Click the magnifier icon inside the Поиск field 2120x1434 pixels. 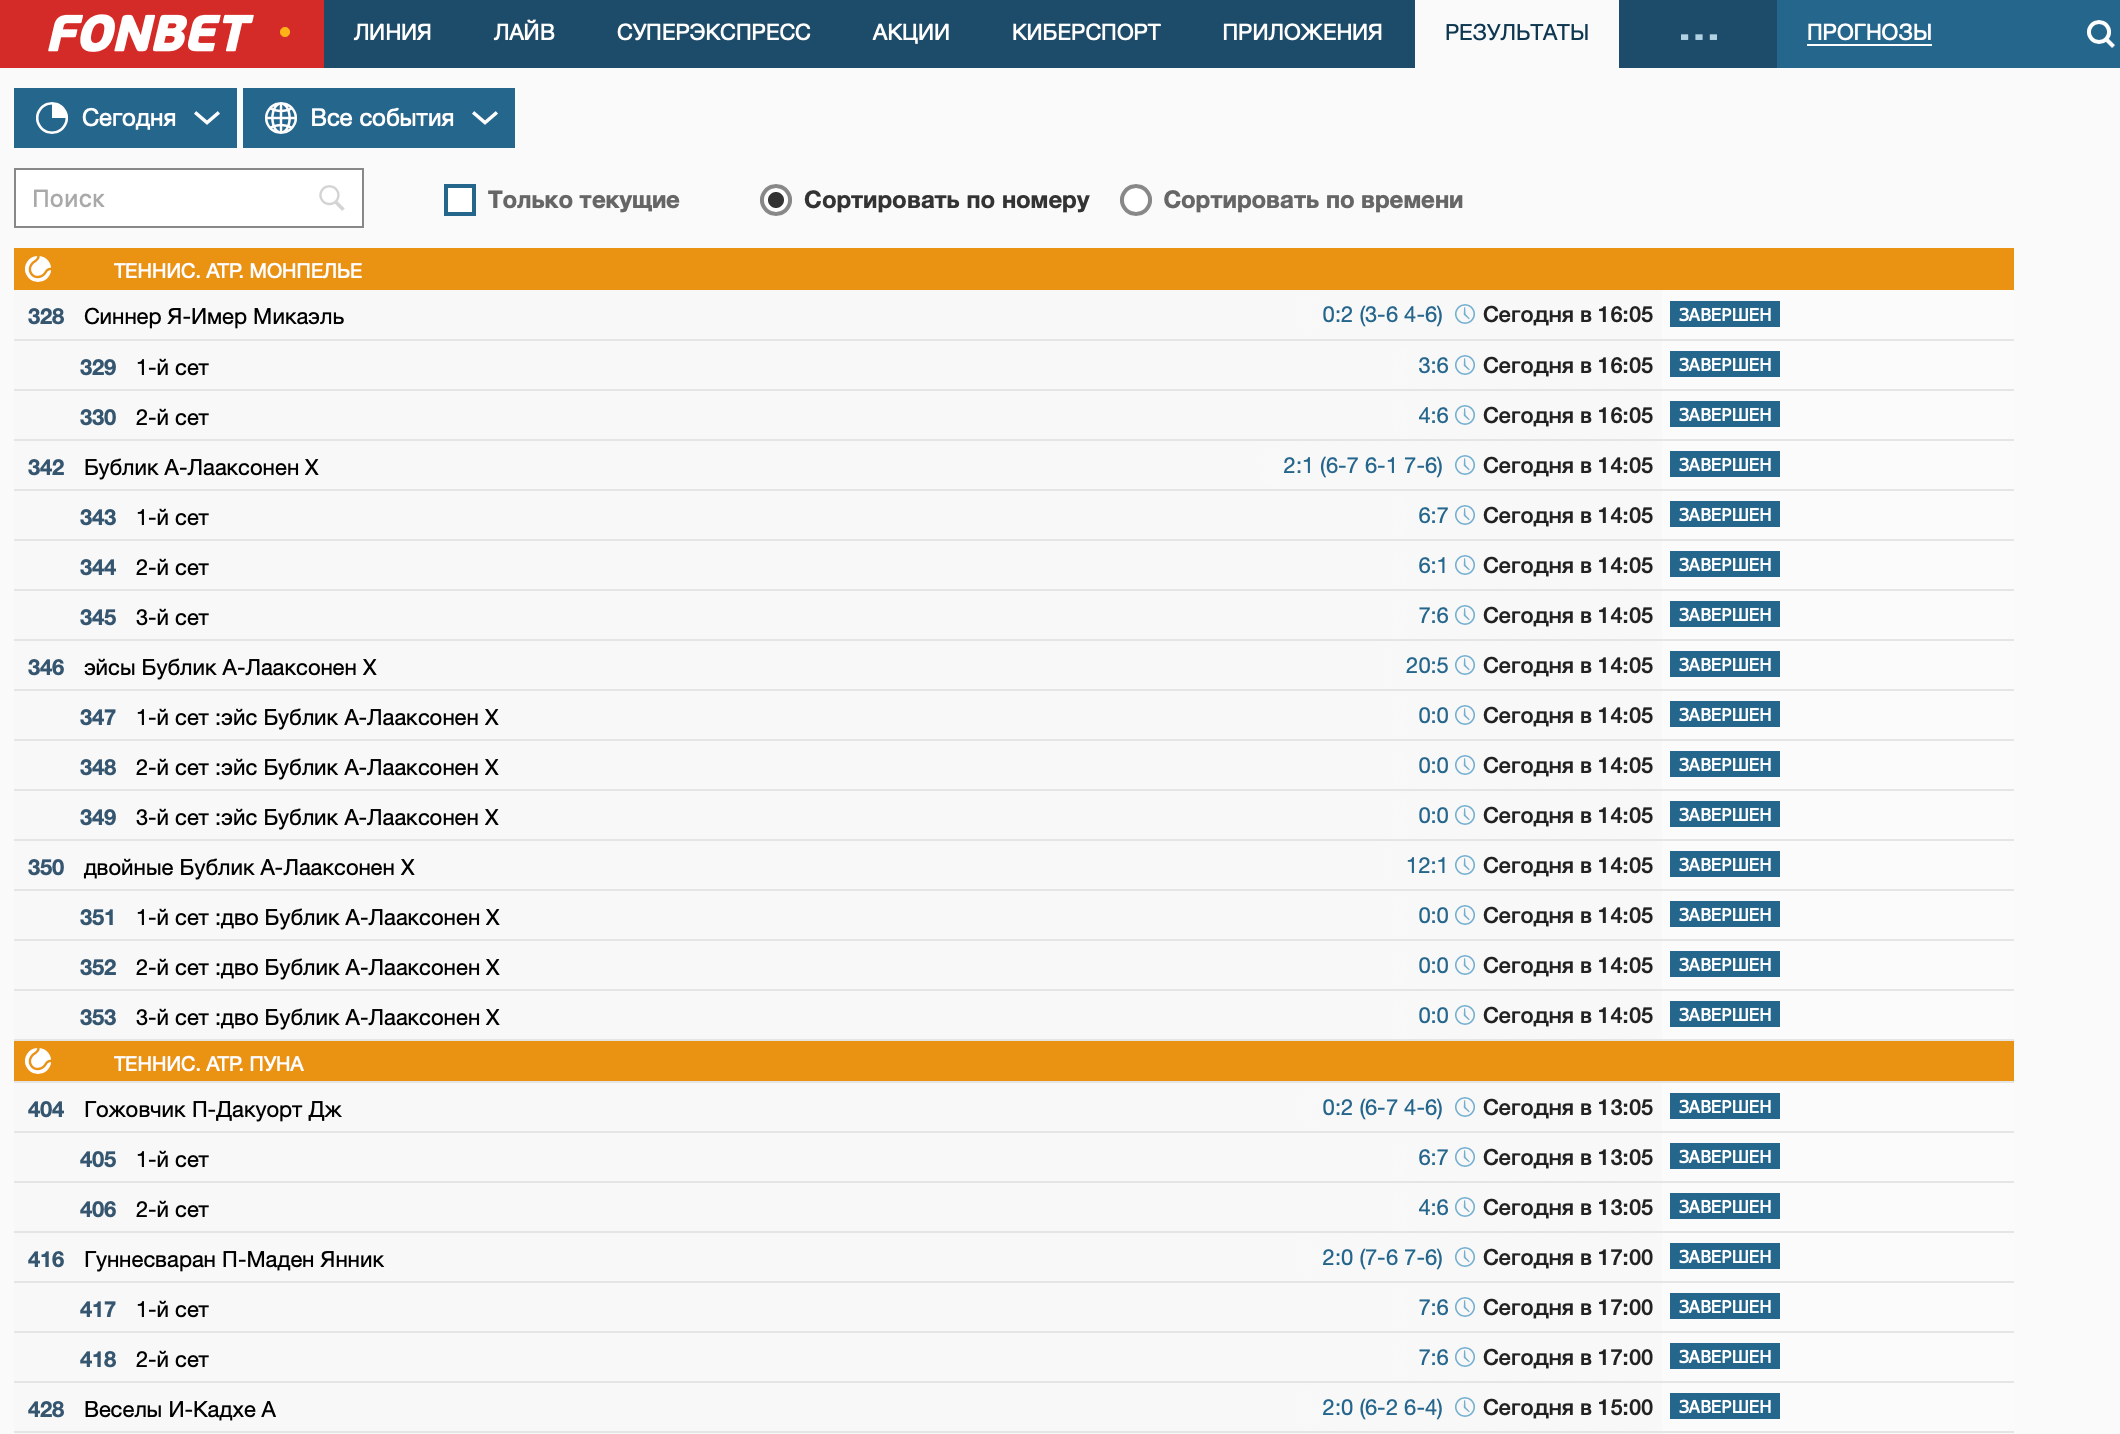[x=331, y=198]
